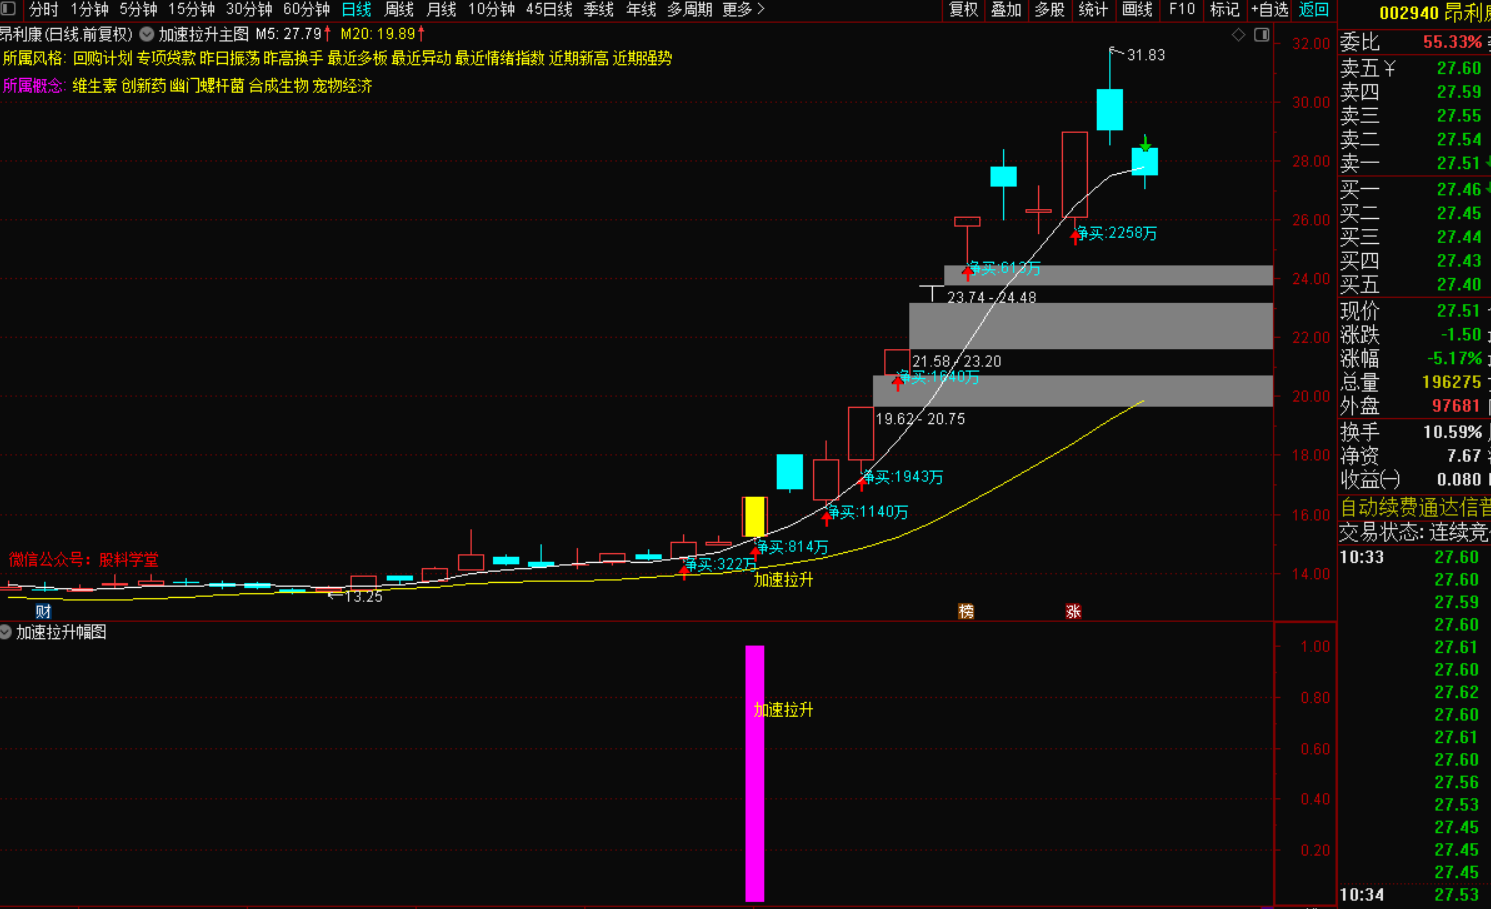Image resolution: width=1491 pixels, height=909 pixels.
Task: Toggle the 叠加 overlay option
Action: tap(1006, 9)
